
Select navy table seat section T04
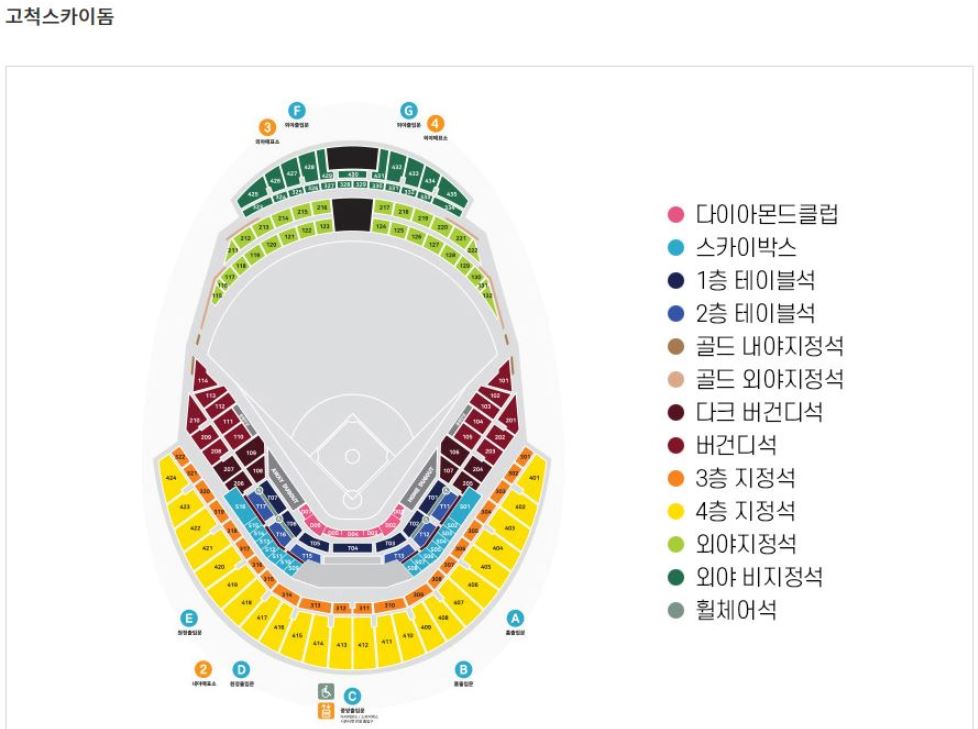[353, 548]
